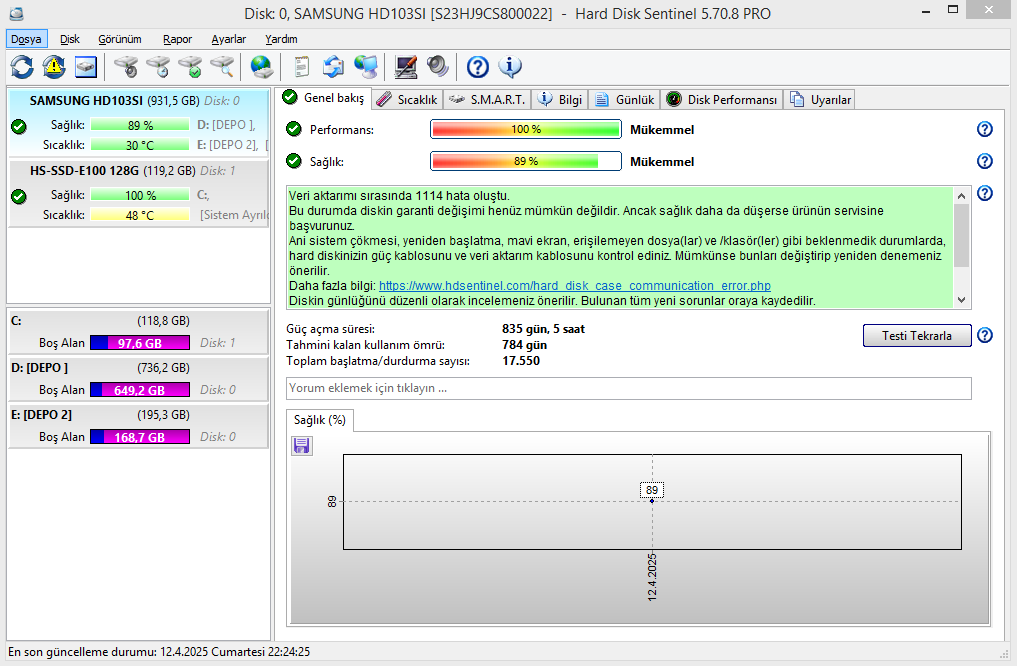The image size is (1017, 666).
Task: Switch to the Disk Performansı tab
Action: point(721,99)
